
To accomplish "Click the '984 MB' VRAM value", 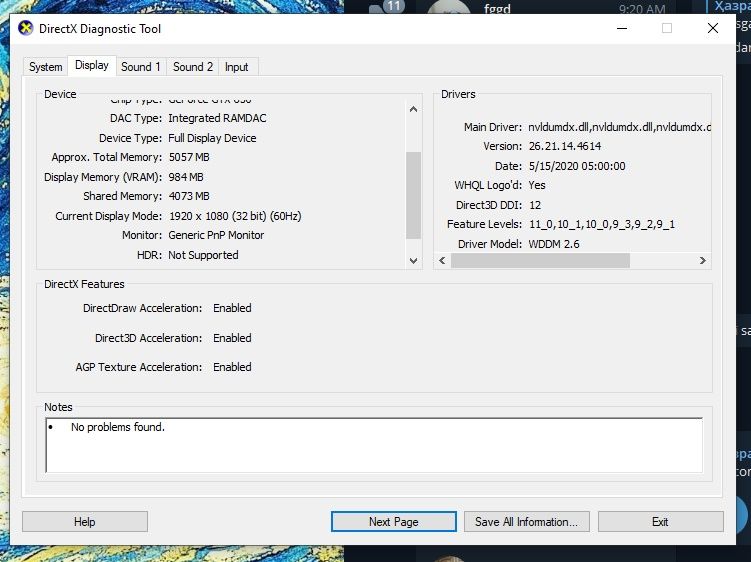I will coord(186,177).
